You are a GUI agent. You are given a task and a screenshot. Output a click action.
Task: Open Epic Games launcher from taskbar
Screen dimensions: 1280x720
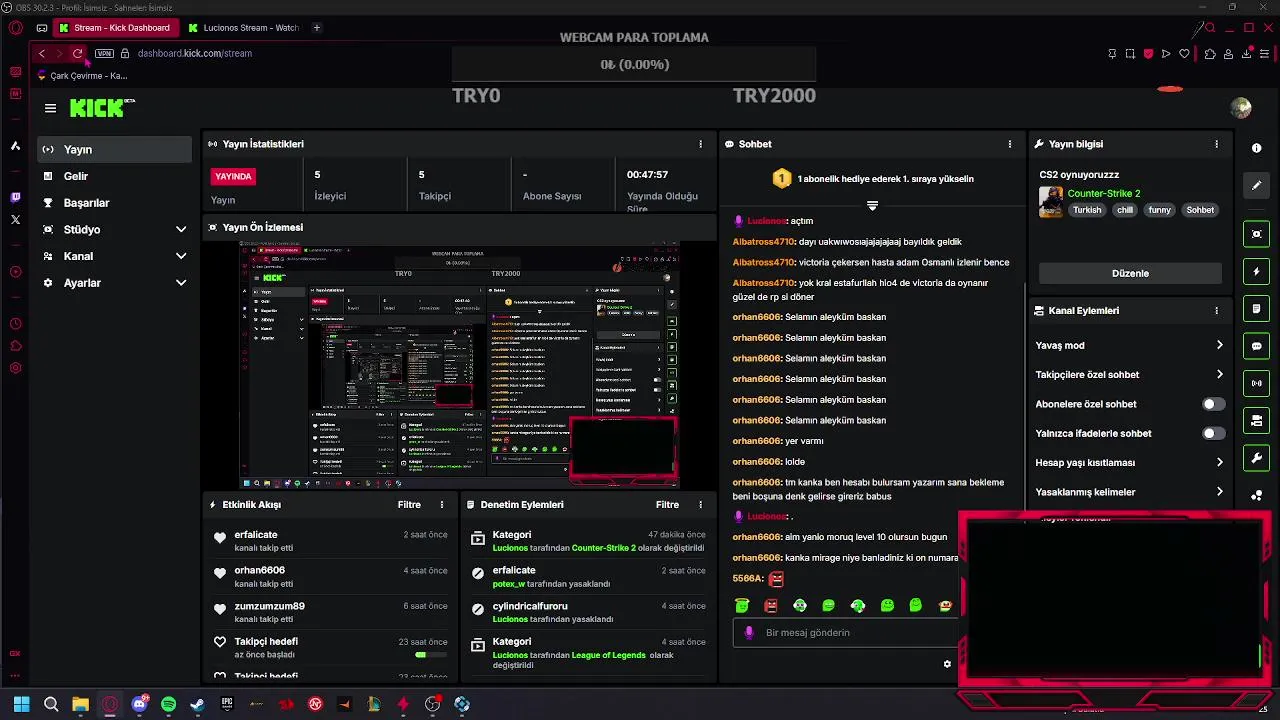[227, 704]
